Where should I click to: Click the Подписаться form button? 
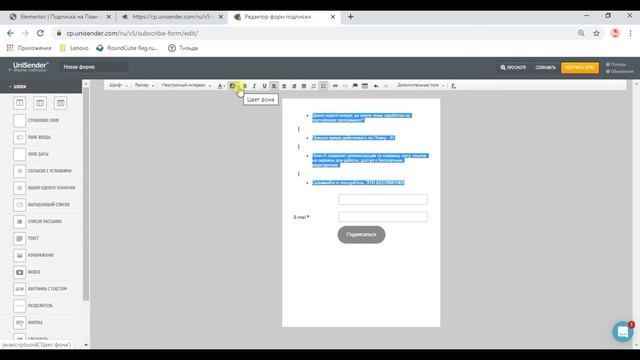(361, 235)
